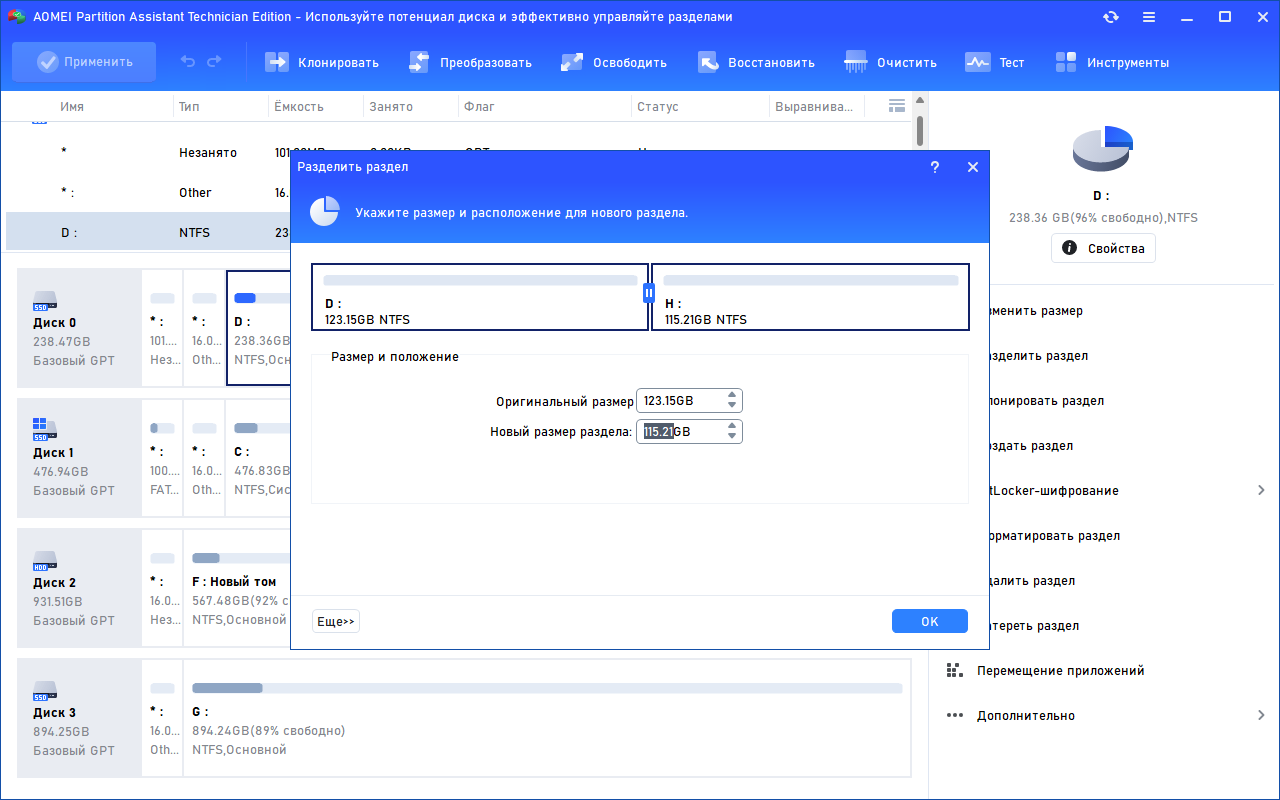
Task: Open the Restore (Восстановить) tool
Action: point(756,62)
